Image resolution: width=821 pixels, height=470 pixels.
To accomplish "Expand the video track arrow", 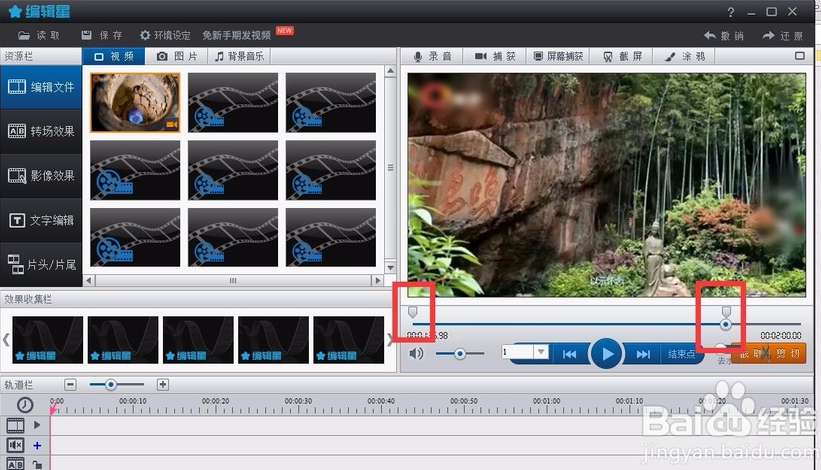I will pyautogui.click(x=37, y=425).
